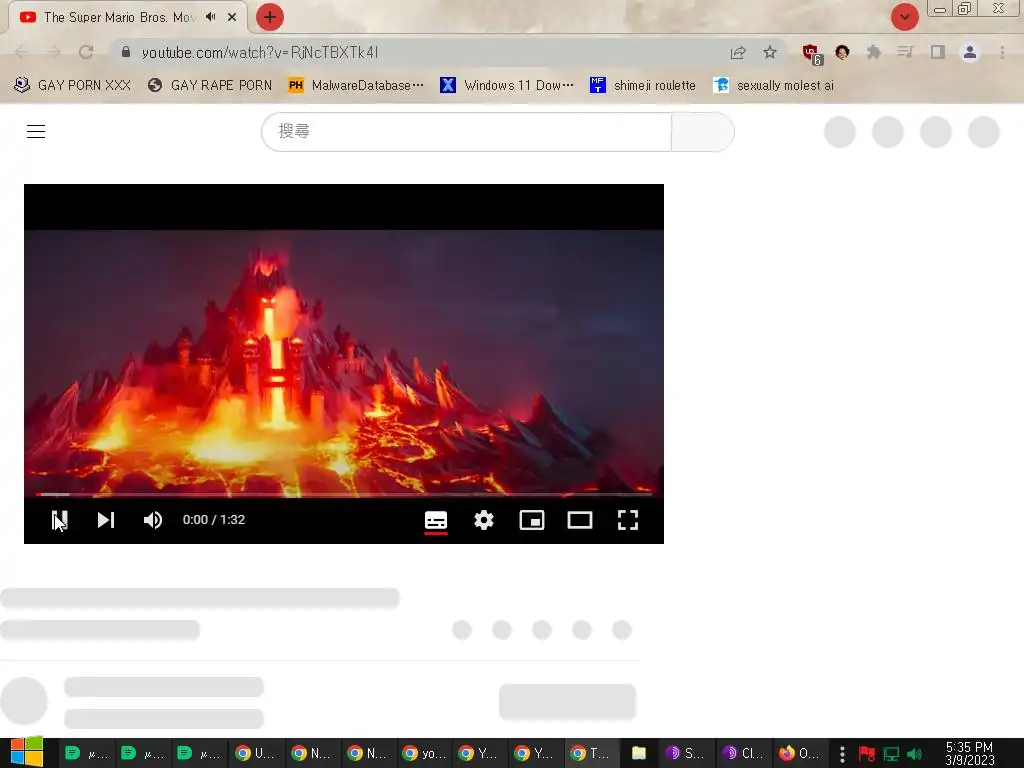Show hidden tray icons via vertical dots
The image size is (1024, 768).
click(x=842, y=754)
